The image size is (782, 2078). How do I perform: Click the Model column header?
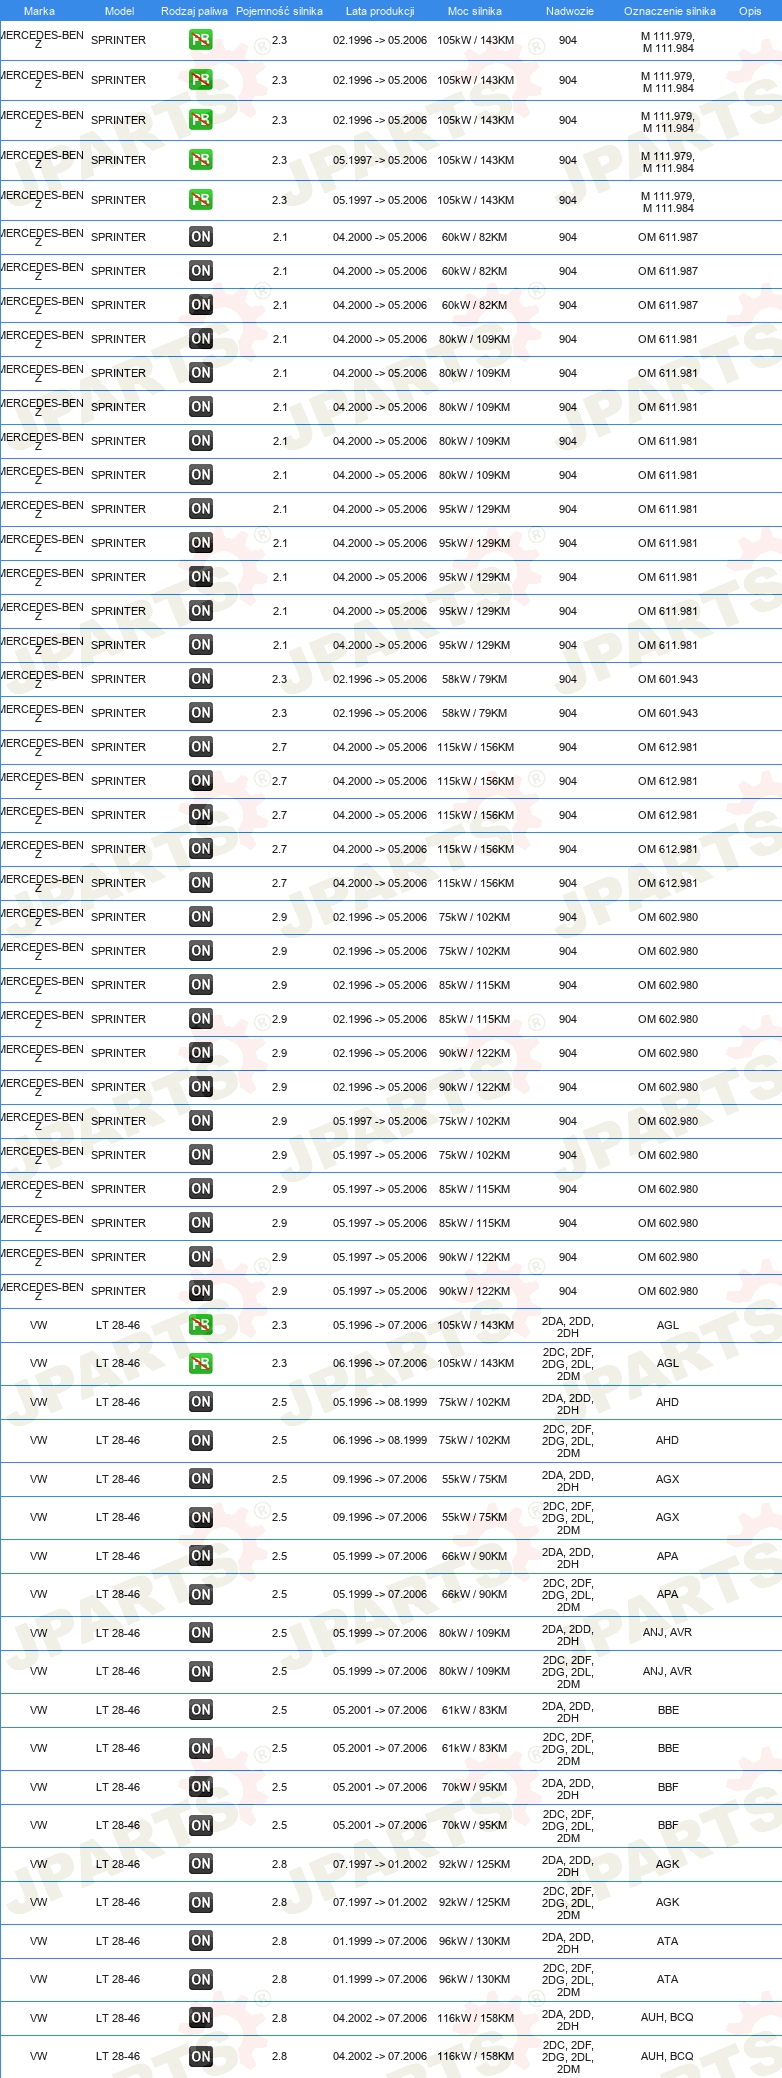[x=119, y=11]
